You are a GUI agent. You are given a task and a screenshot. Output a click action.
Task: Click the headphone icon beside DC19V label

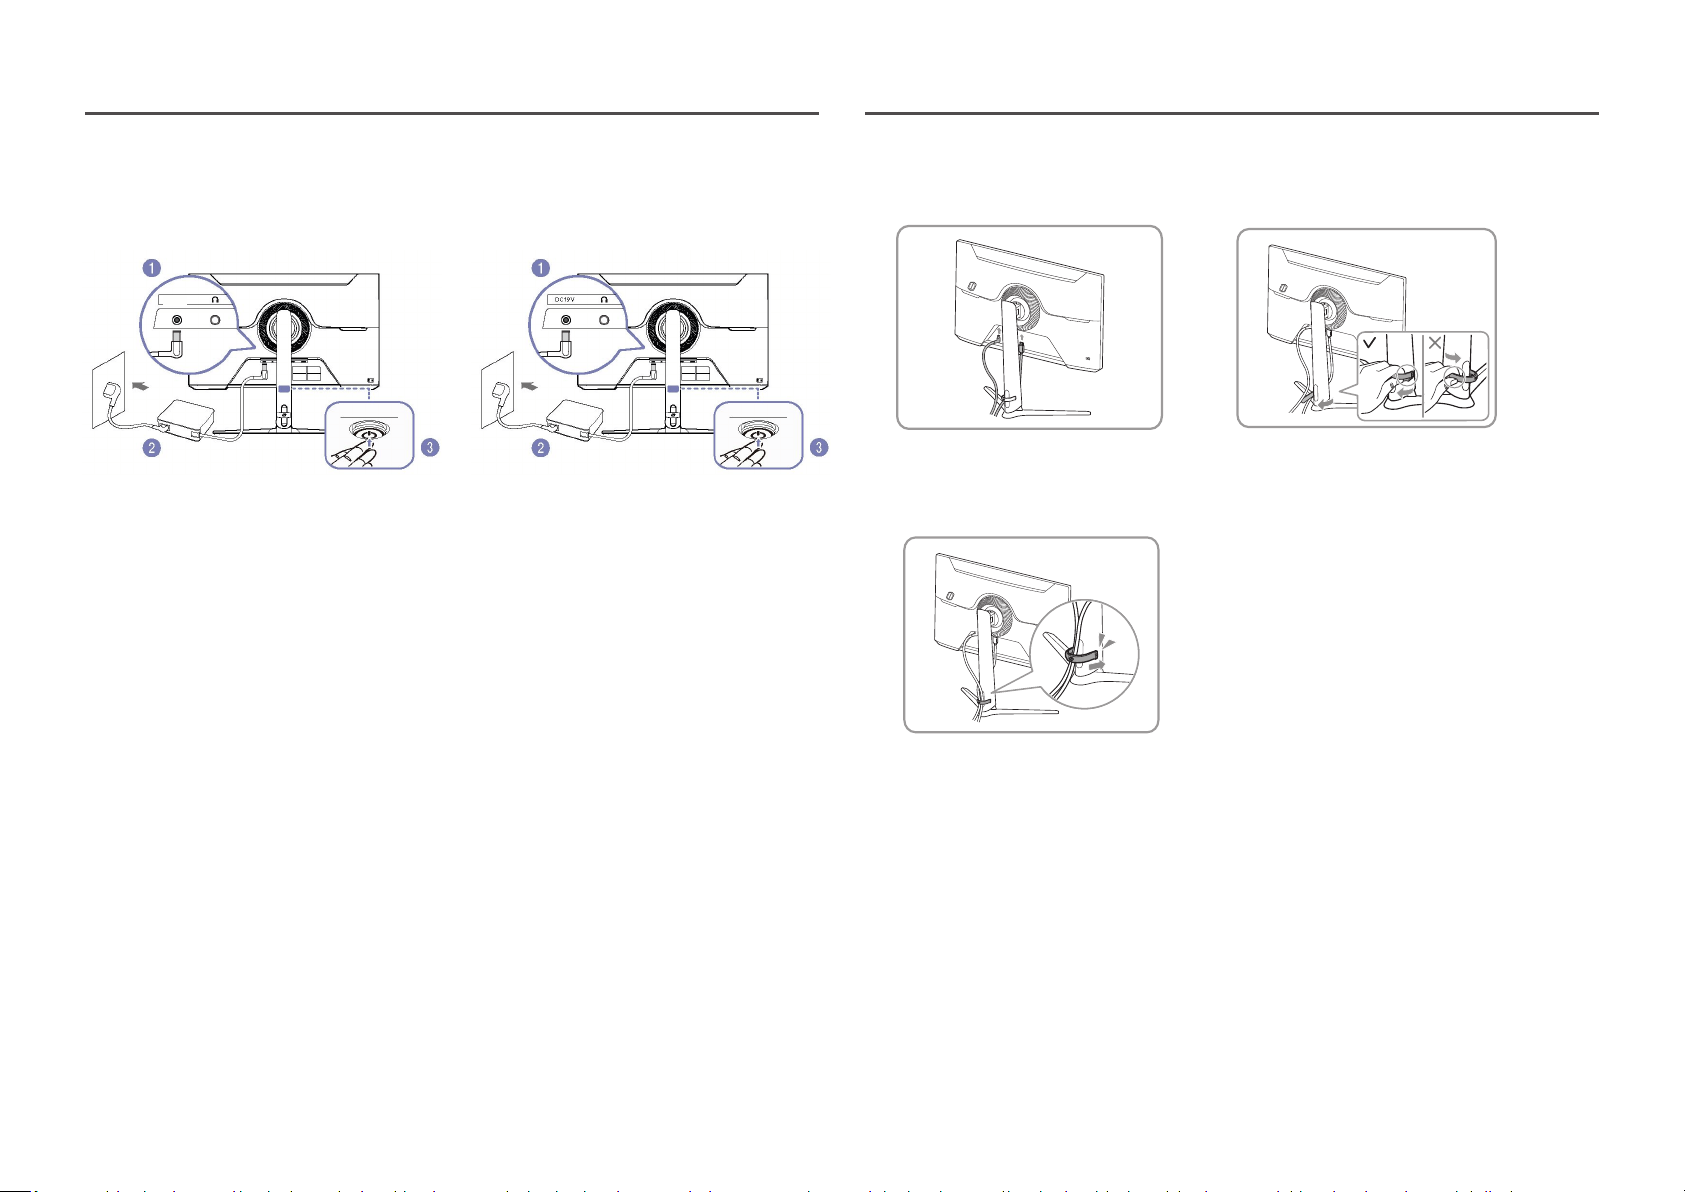click(x=604, y=299)
